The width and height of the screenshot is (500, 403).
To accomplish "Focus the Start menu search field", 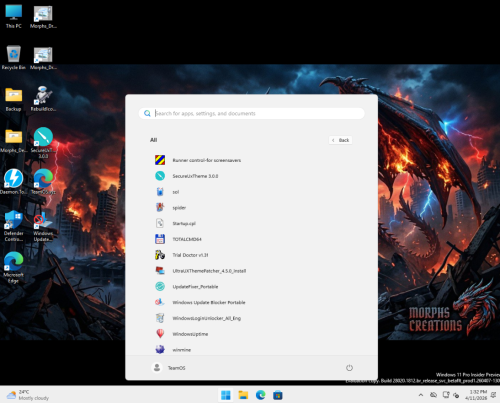I will (252, 113).
